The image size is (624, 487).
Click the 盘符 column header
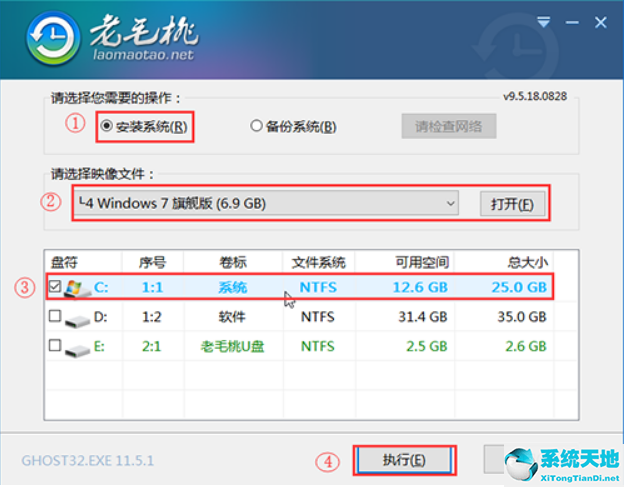[x=64, y=262]
